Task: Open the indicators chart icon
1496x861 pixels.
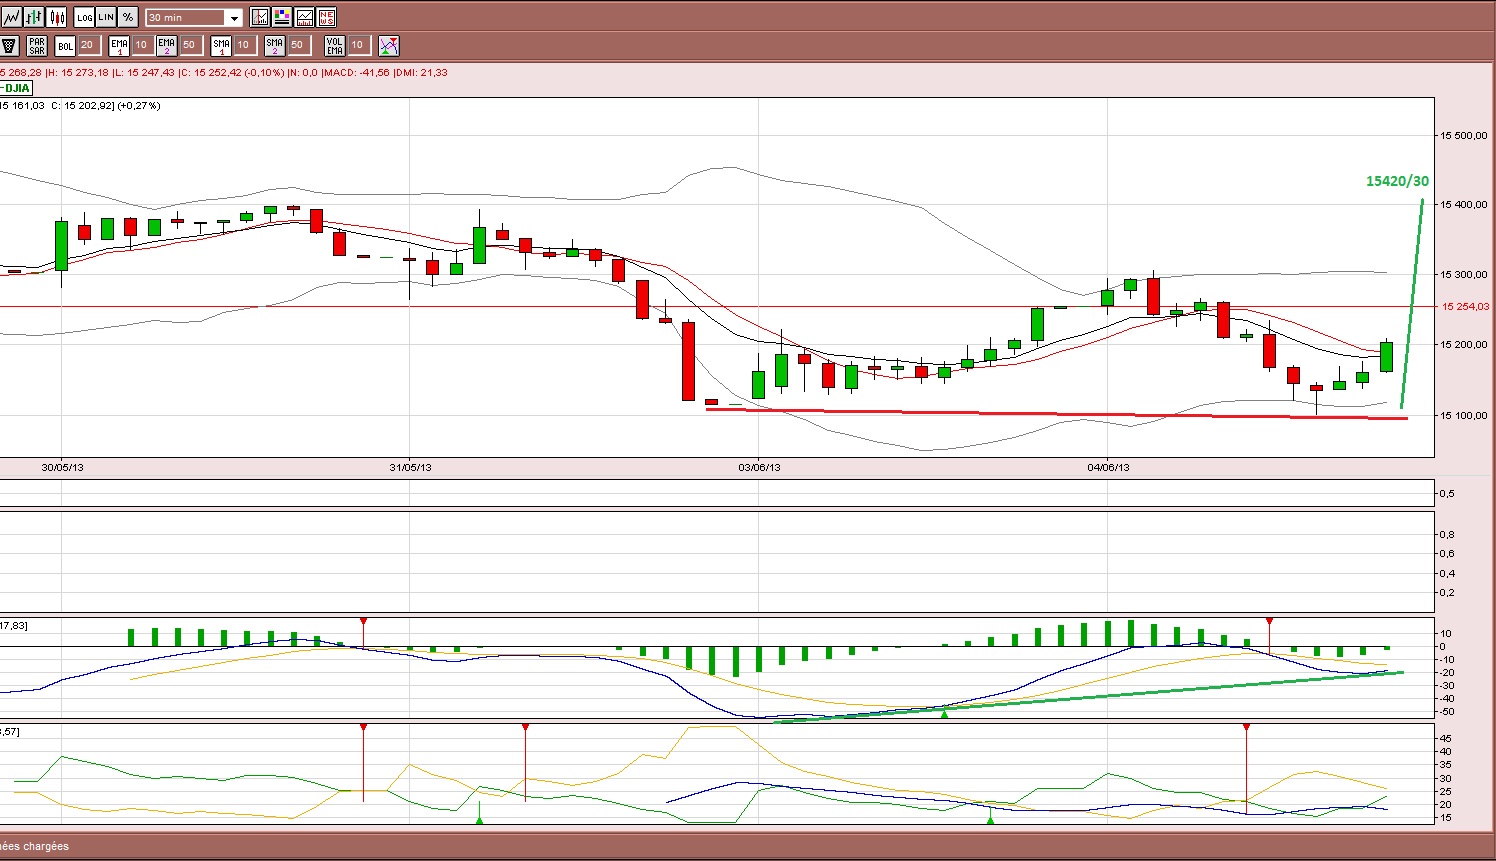Action: pos(260,17)
